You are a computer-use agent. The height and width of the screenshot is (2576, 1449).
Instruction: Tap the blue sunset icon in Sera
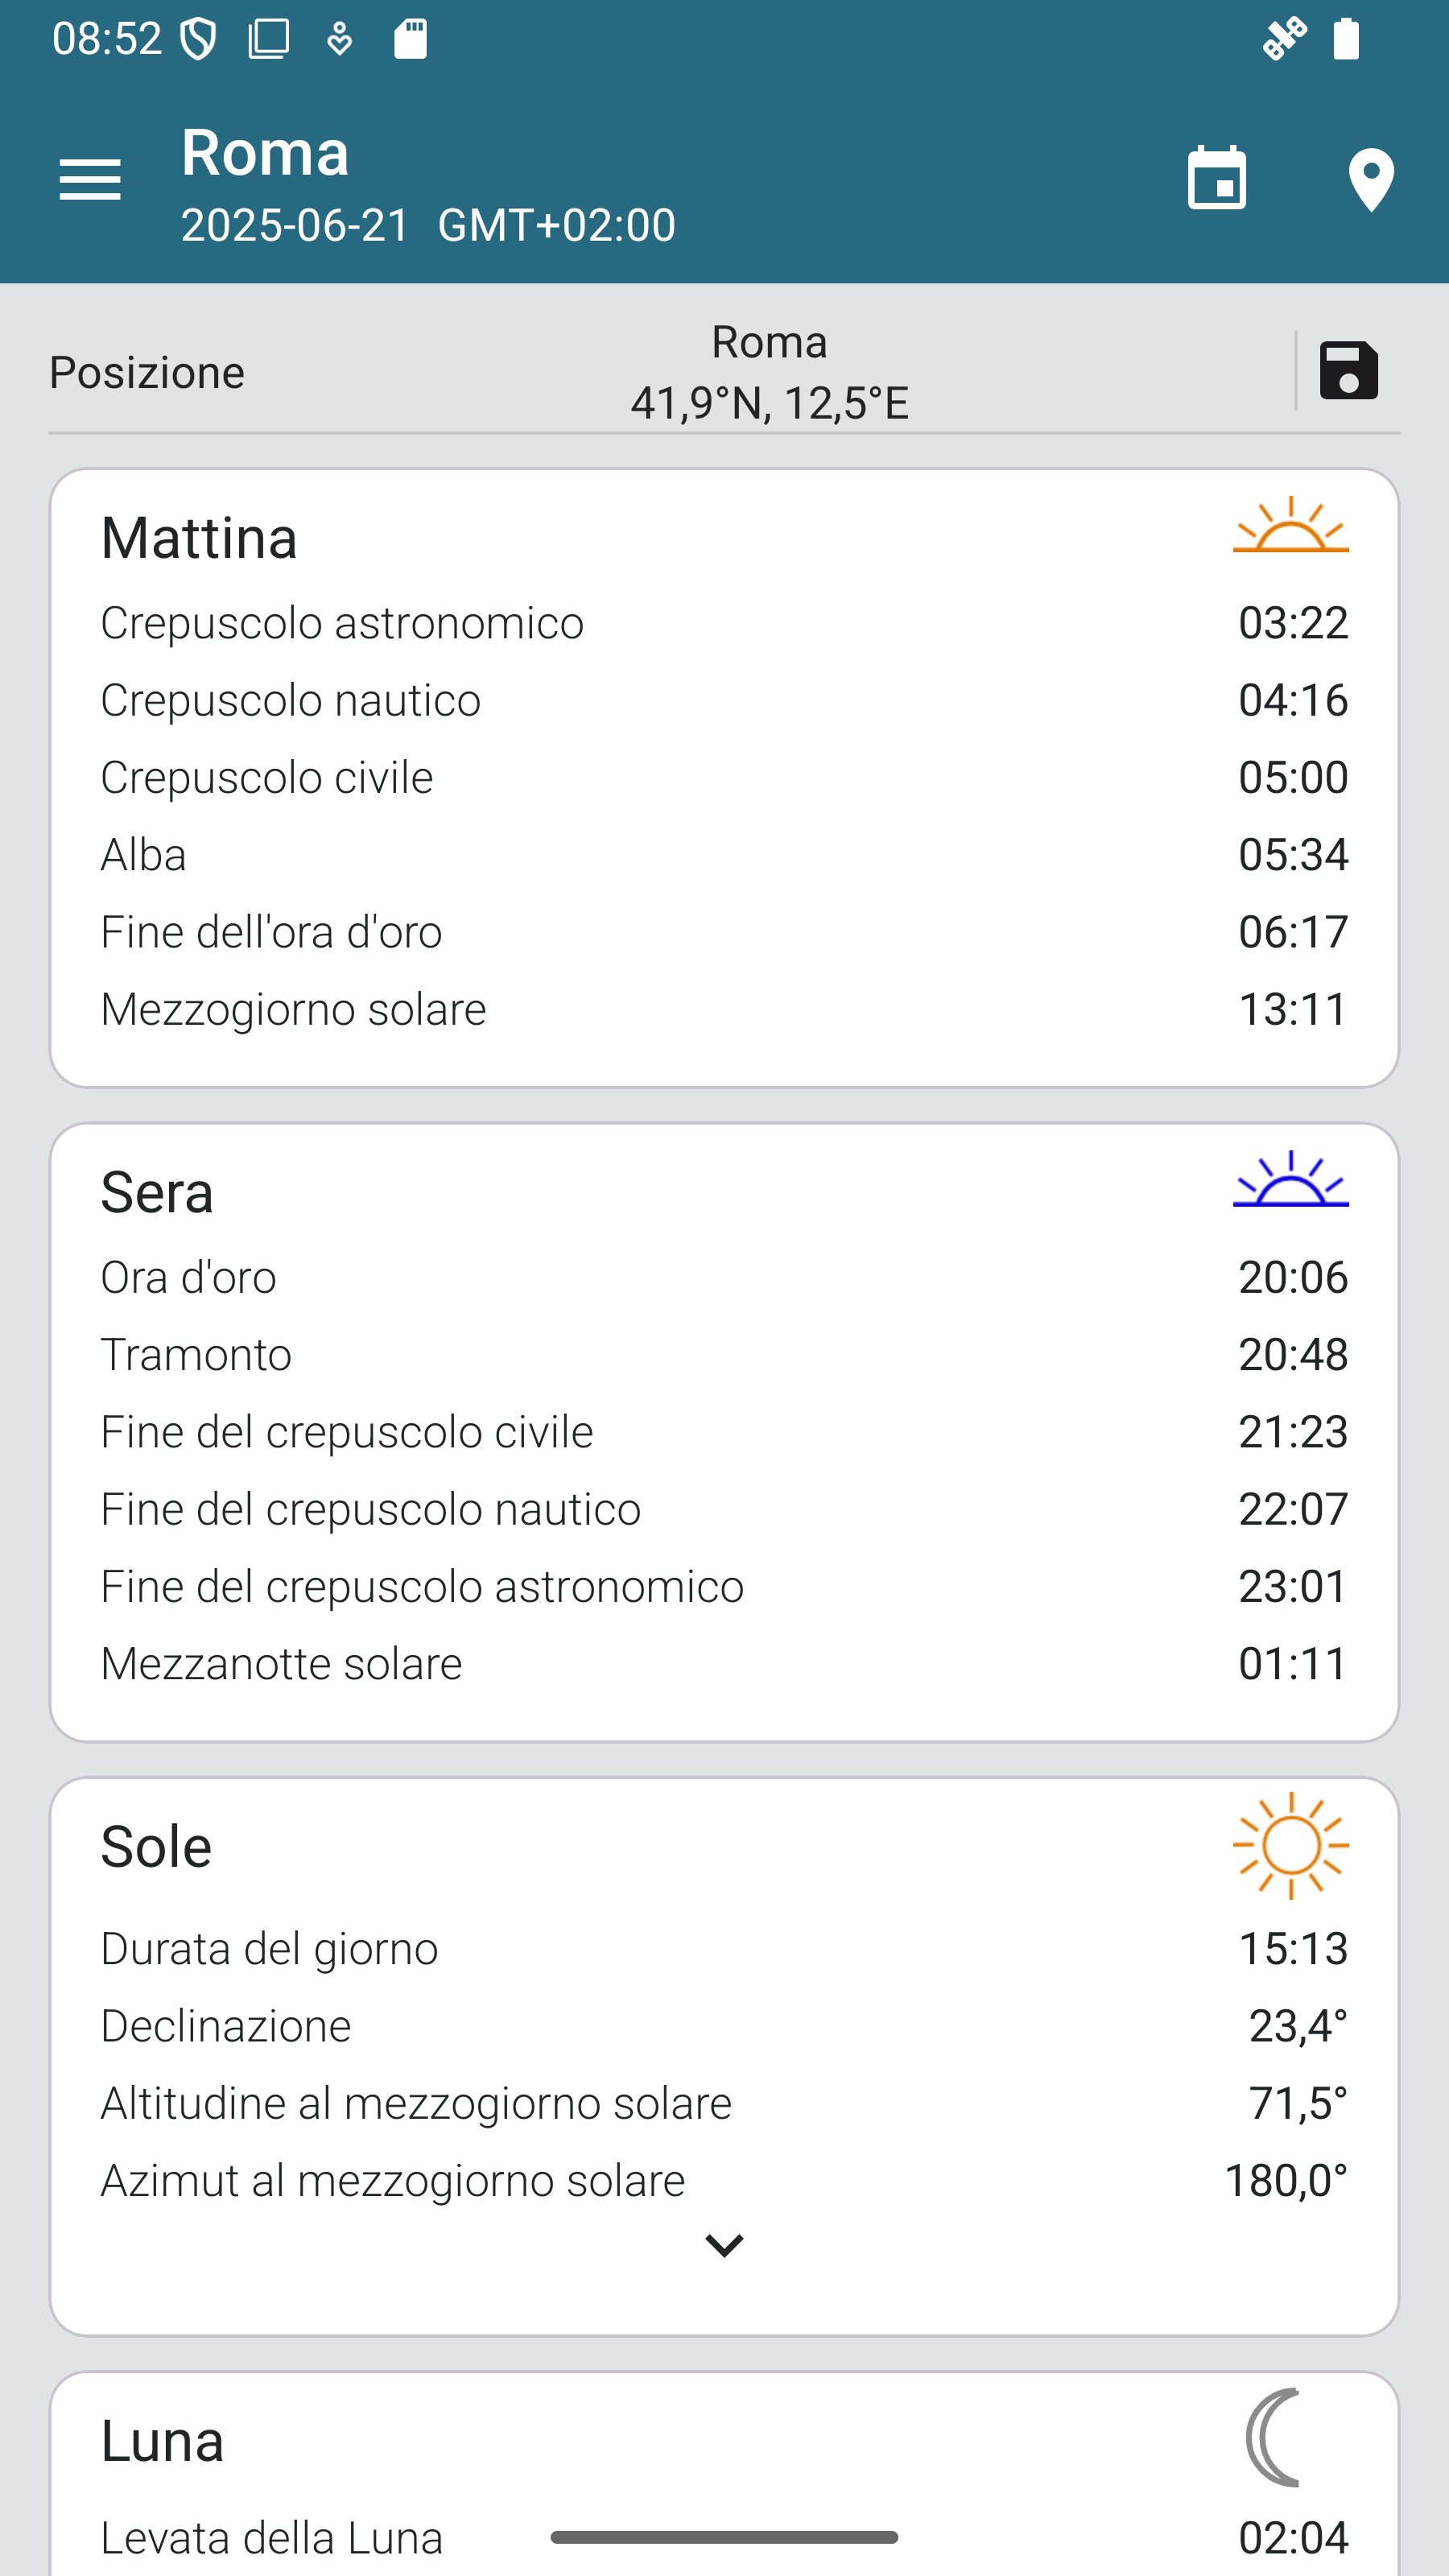pos(1290,1180)
